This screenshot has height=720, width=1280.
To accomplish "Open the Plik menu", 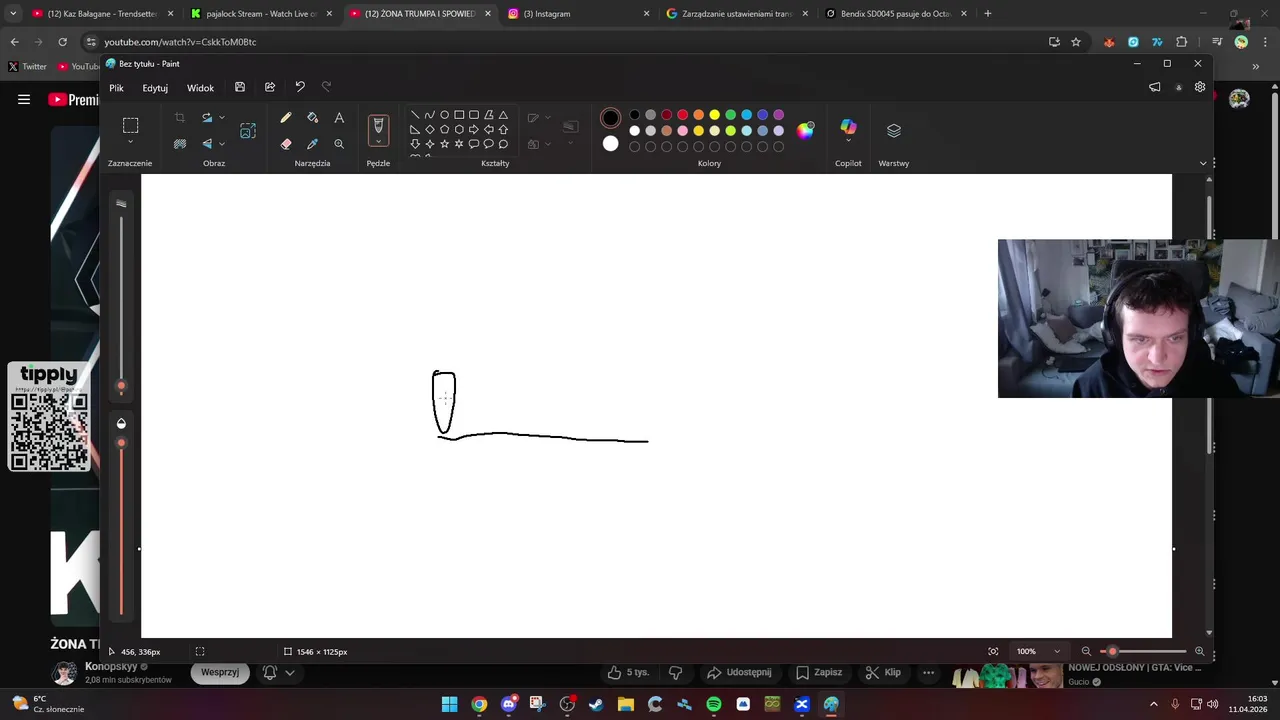I will pos(116,88).
